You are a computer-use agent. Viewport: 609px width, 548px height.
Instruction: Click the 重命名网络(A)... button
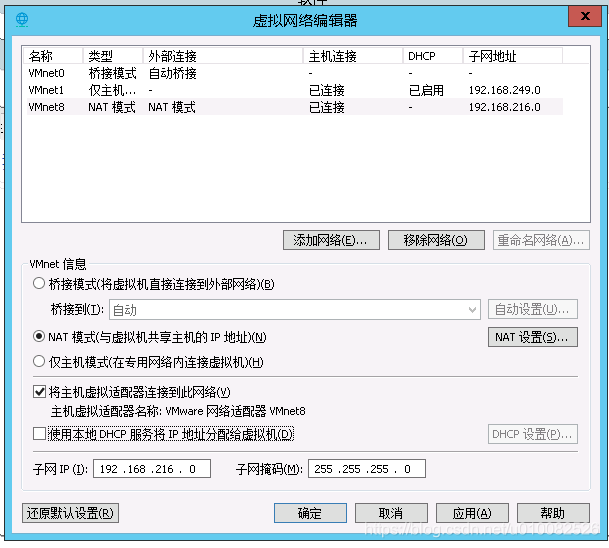pos(541,240)
